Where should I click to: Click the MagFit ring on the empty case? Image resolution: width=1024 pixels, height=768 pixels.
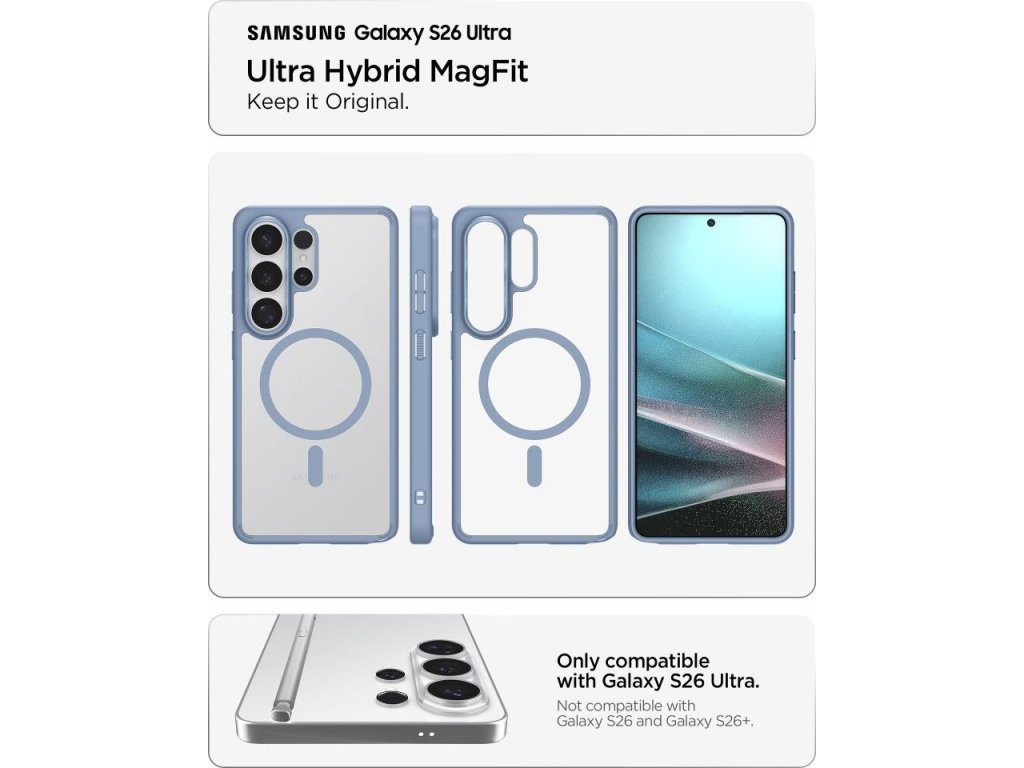pyautogui.click(x=534, y=383)
